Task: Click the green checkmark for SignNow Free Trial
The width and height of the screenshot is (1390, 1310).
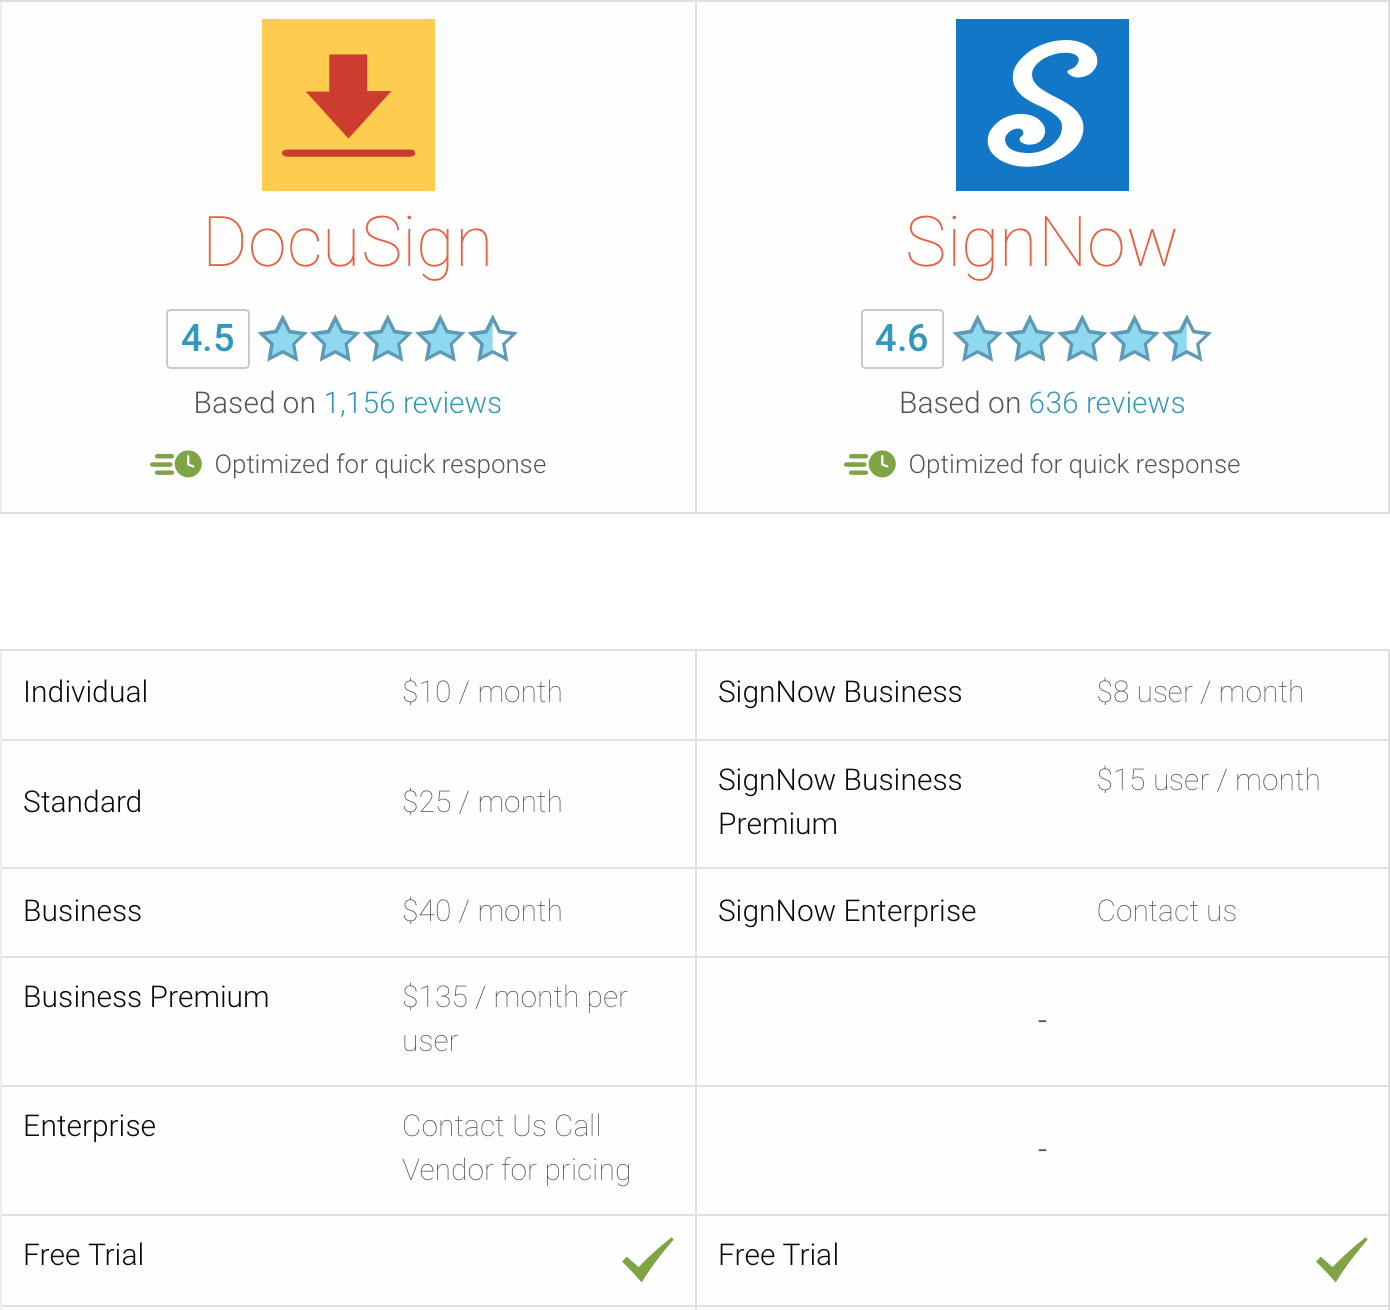Action: click(1341, 1258)
